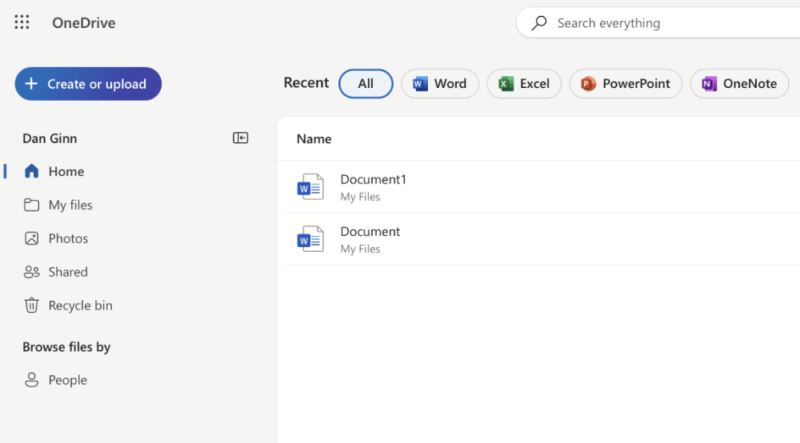Click the Search everything field
This screenshot has width=800, height=443.
coord(658,23)
